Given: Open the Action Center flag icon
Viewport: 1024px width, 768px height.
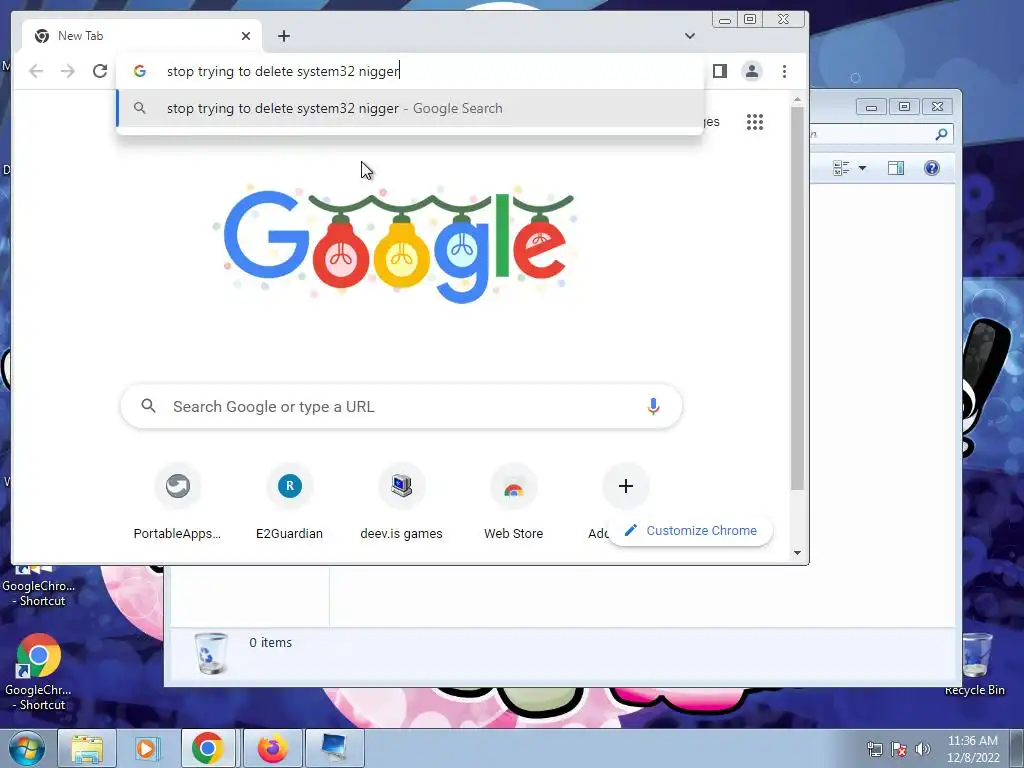Looking at the screenshot, I should pyautogui.click(x=899, y=749).
